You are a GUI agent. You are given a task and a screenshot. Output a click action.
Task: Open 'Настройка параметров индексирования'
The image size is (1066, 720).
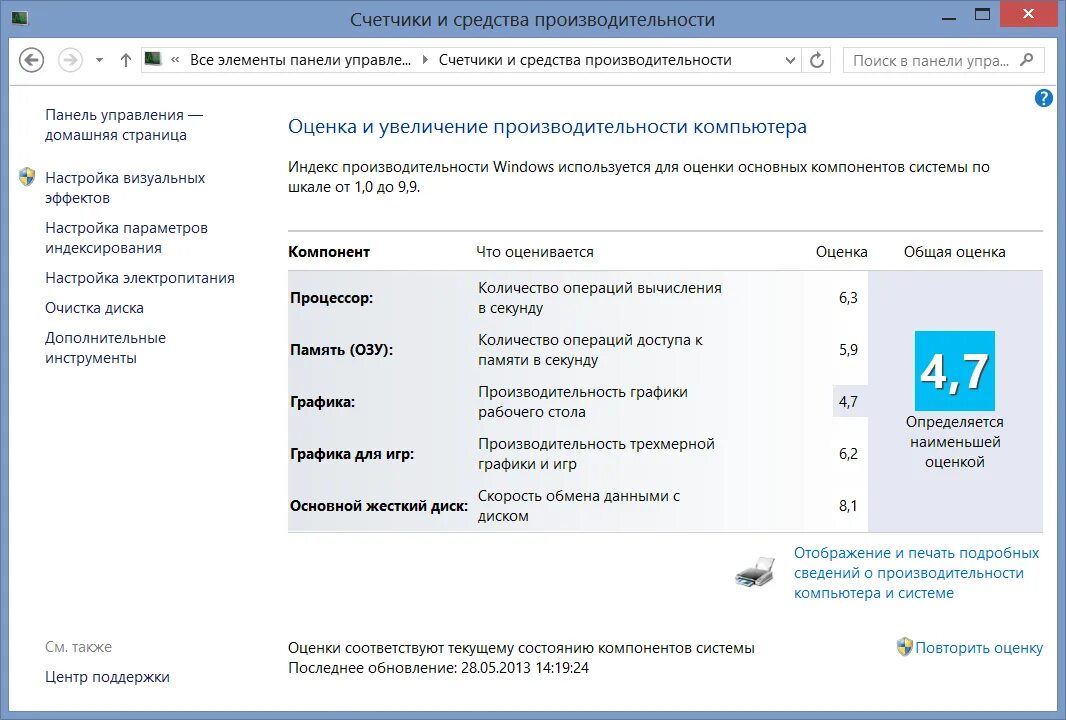coord(126,238)
